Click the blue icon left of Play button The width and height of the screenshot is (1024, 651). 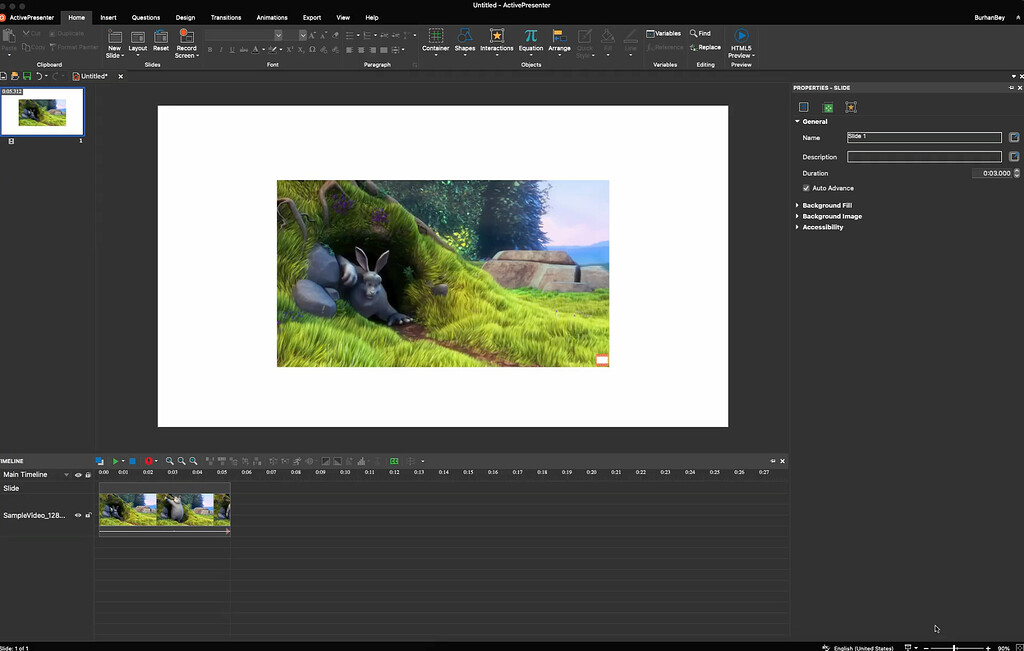(99, 461)
